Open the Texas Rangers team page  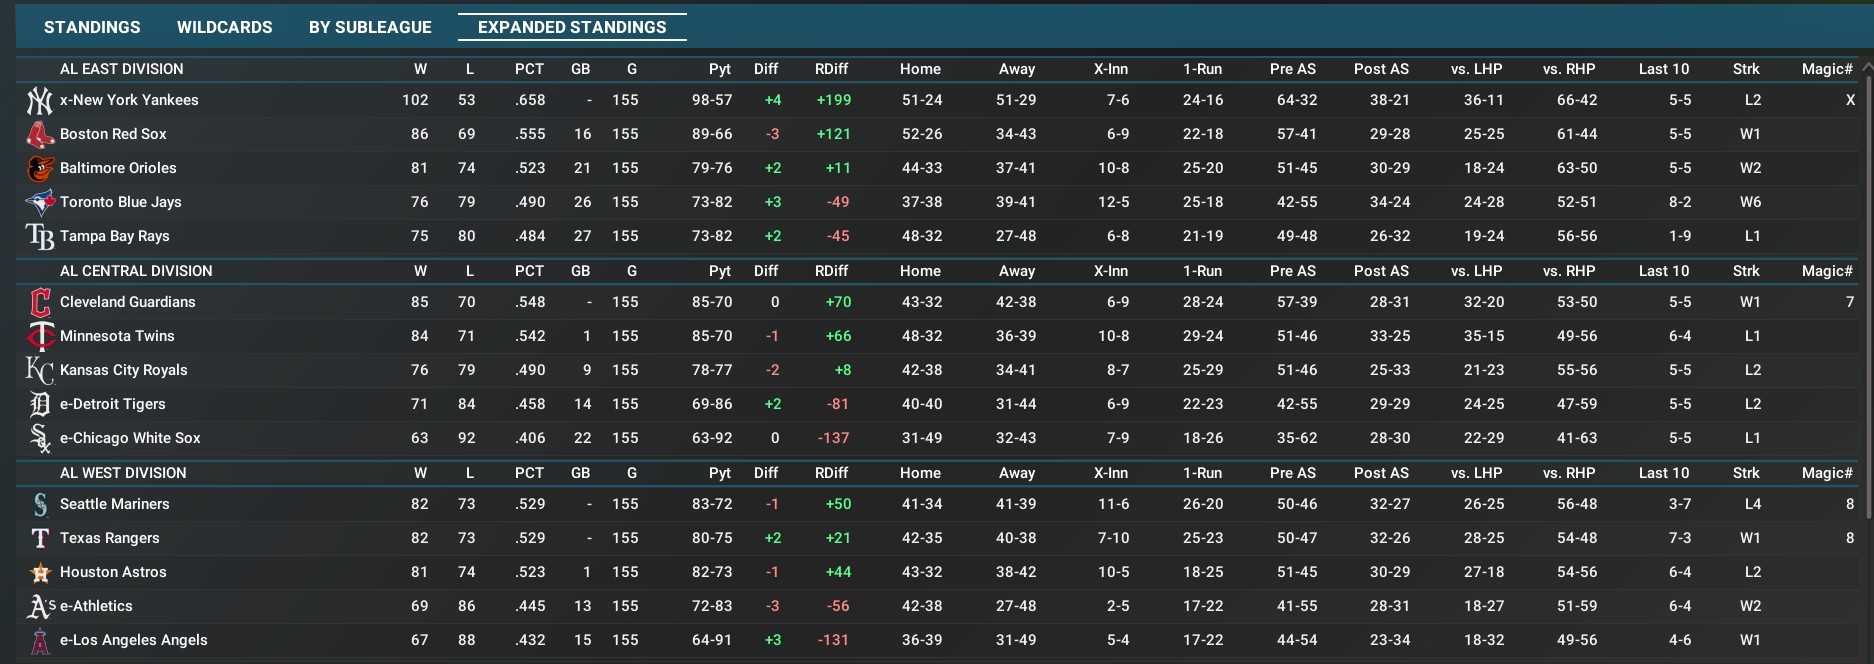click(x=109, y=538)
